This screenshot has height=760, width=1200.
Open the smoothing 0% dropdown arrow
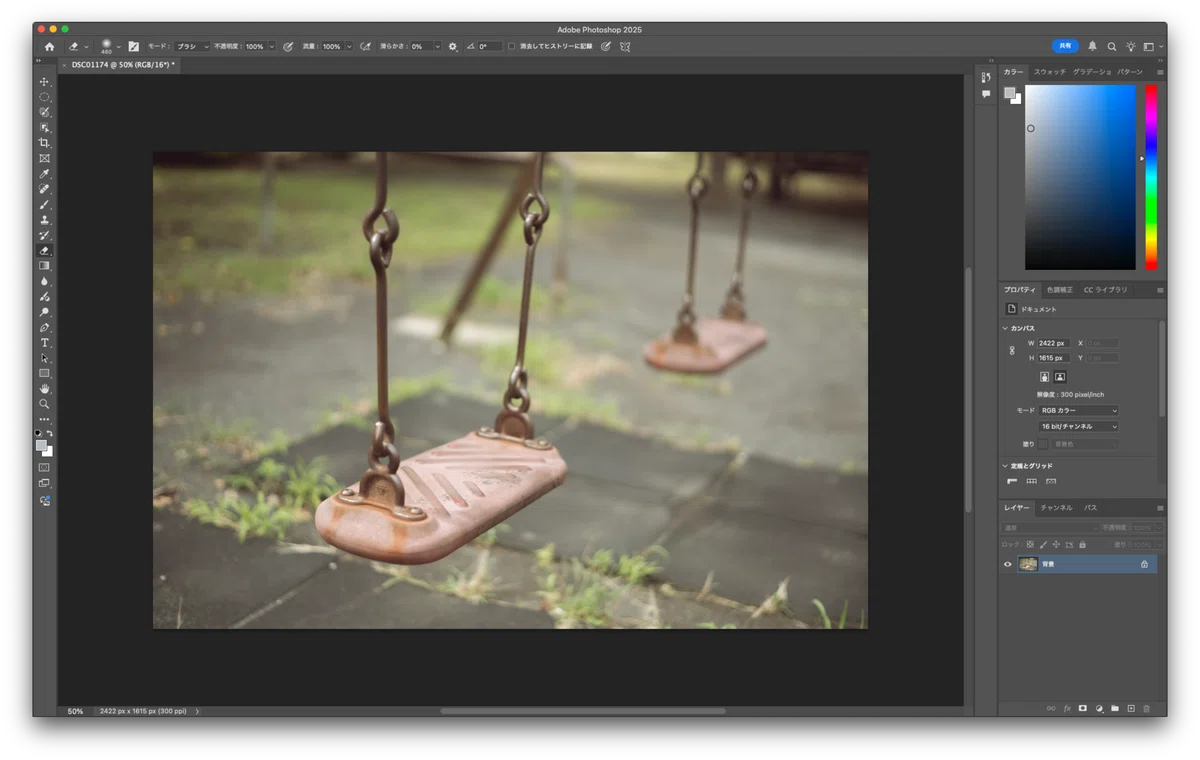tap(437, 46)
